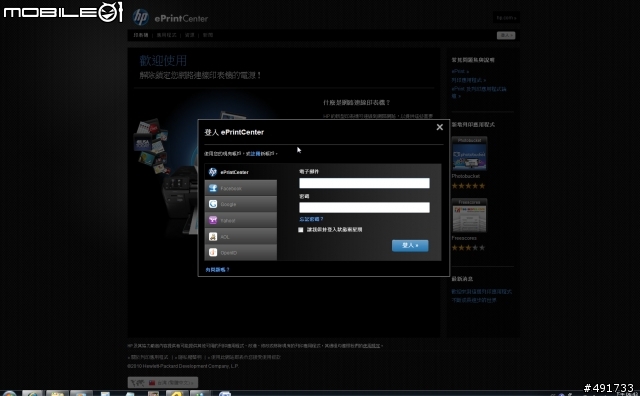This screenshot has height=396, width=640.
Task: Choose AOL as the login provider
Action: [241, 236]
